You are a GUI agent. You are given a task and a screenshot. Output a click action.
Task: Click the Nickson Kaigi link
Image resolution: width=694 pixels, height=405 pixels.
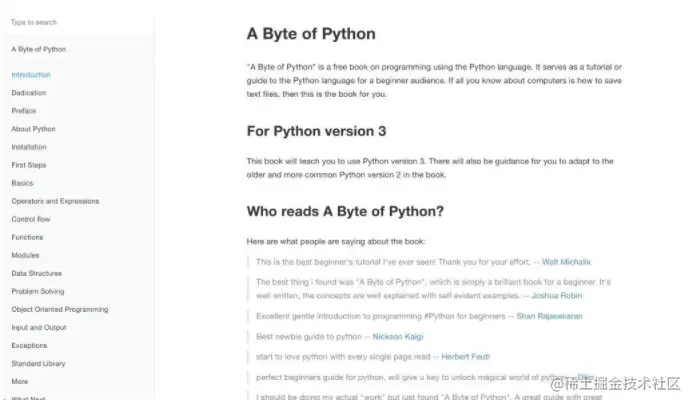[386, 337]
